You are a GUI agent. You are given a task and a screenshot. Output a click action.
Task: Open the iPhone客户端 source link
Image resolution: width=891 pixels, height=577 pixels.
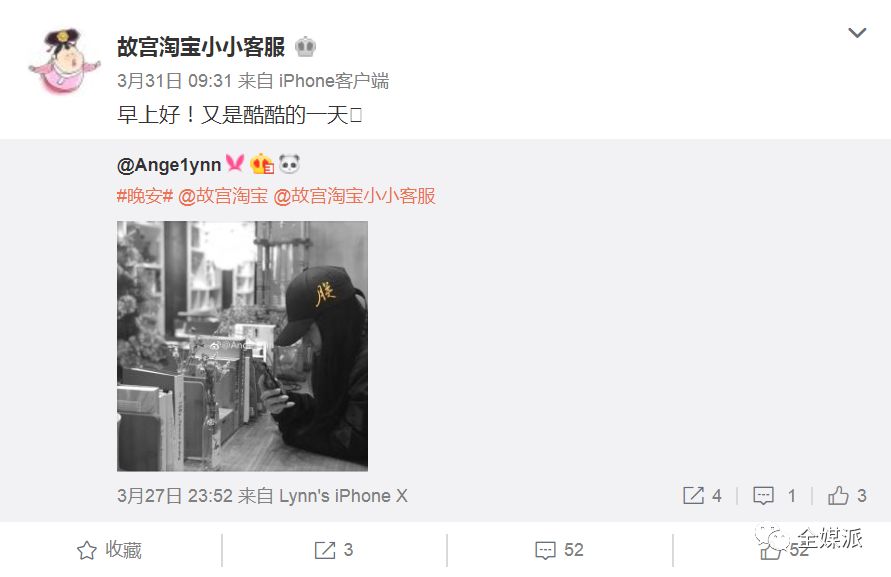334,81
